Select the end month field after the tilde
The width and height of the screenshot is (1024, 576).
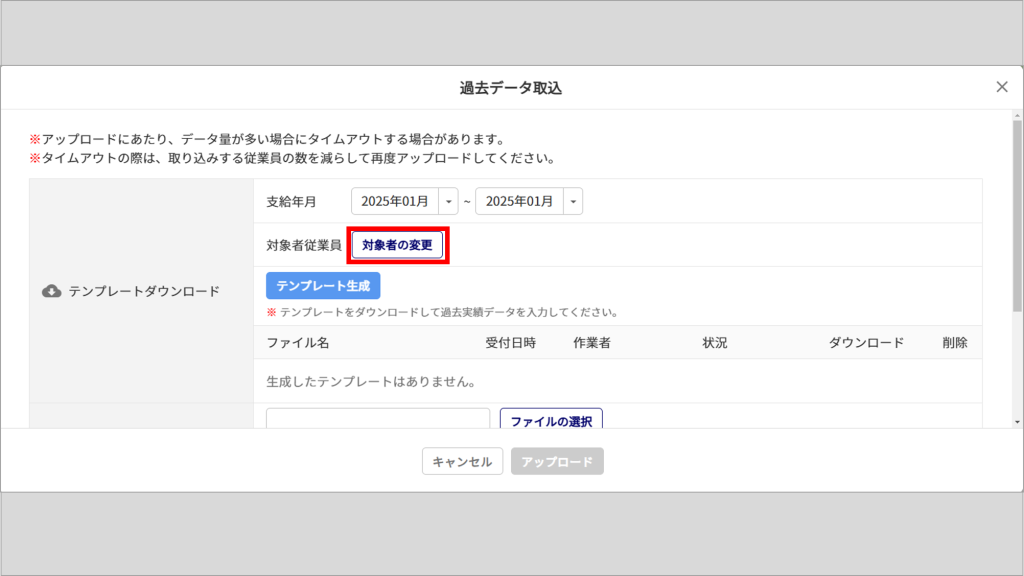[x=519, y=201]
